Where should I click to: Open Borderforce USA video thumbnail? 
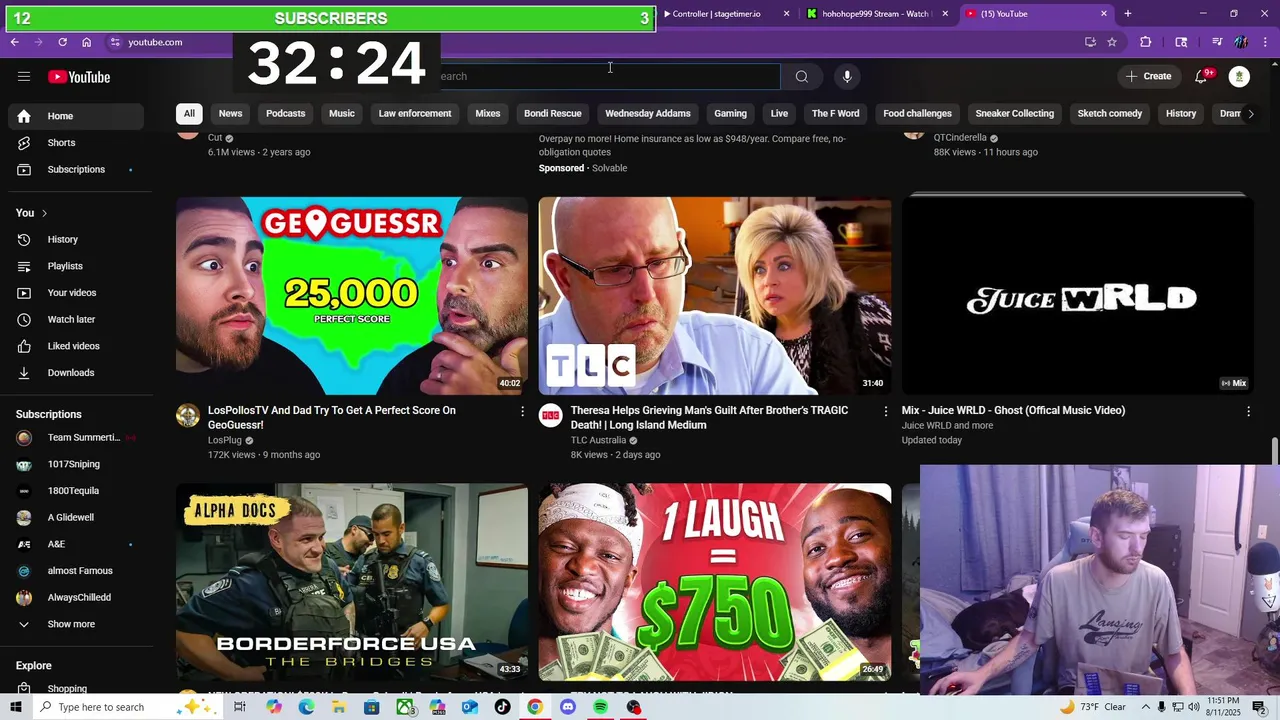coord(352,582)
